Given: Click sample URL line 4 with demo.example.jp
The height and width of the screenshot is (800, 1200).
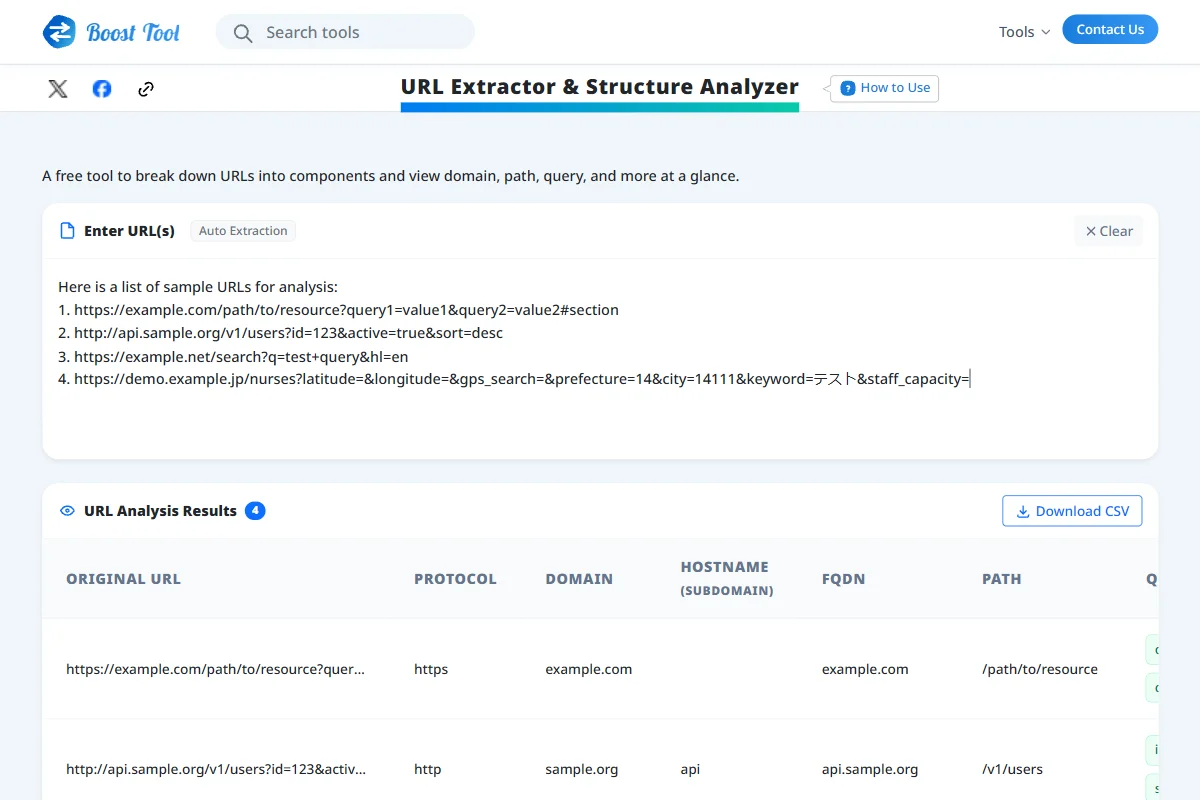Looking at the screenshot, I should coord(514,379).
